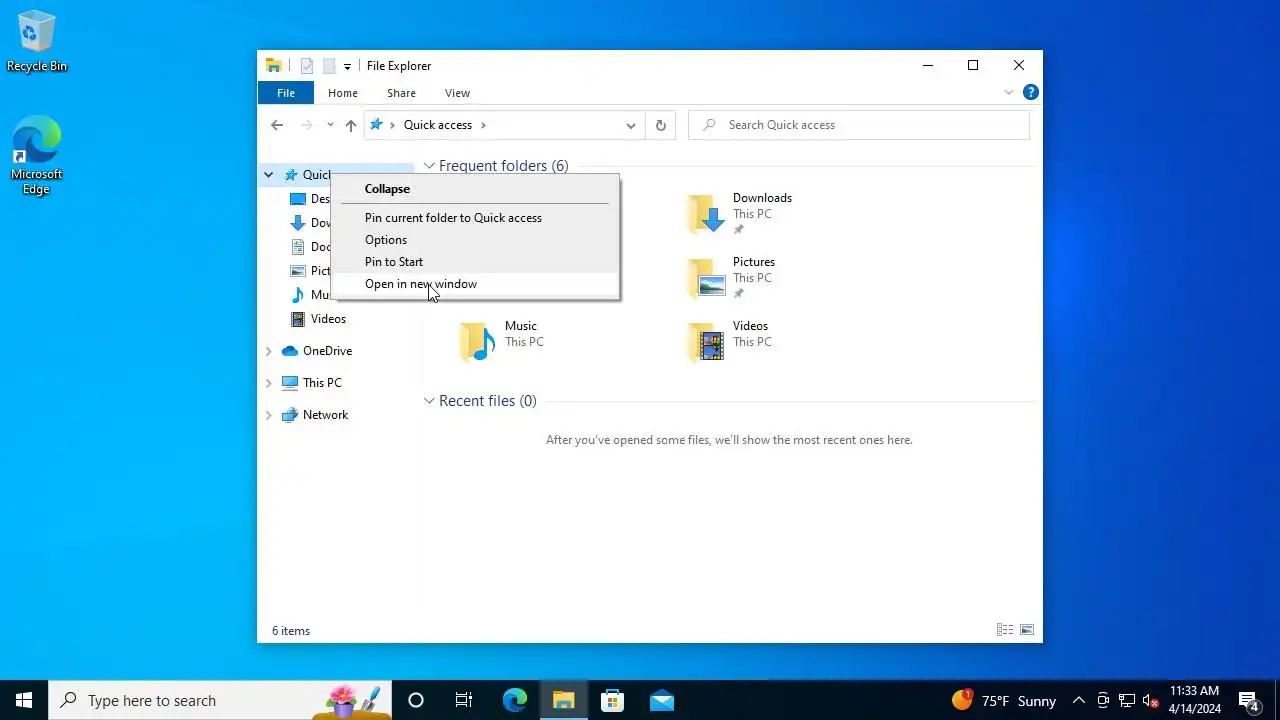Click the Properties quick access toolbar icon

[x=307, y=66]
